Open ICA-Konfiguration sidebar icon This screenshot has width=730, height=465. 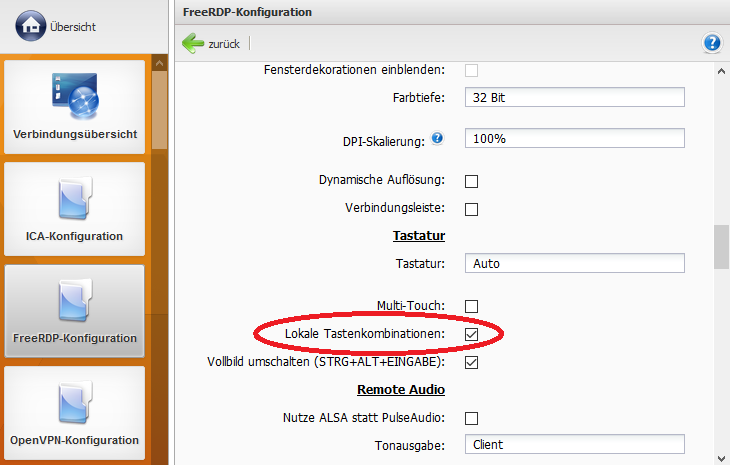(75, 197)
